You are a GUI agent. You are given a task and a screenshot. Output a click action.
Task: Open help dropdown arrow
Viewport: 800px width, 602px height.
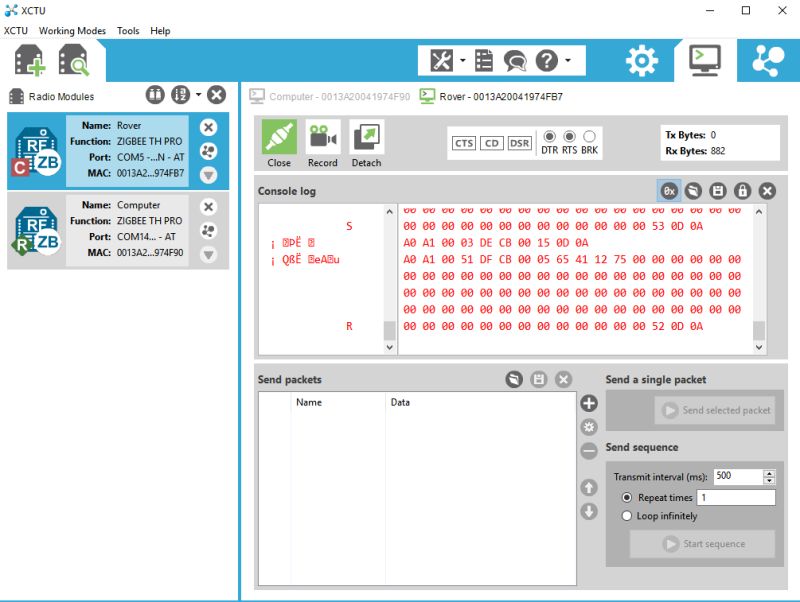568,61
